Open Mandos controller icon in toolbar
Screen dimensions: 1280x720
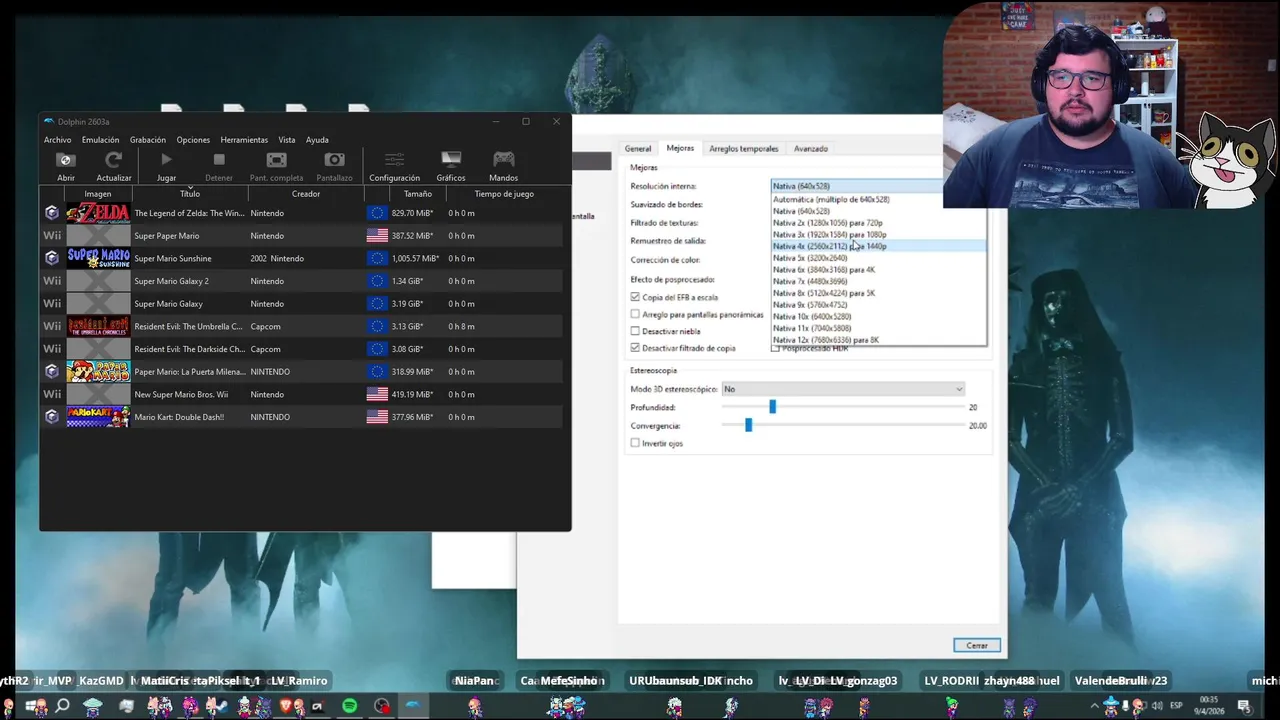504,160
